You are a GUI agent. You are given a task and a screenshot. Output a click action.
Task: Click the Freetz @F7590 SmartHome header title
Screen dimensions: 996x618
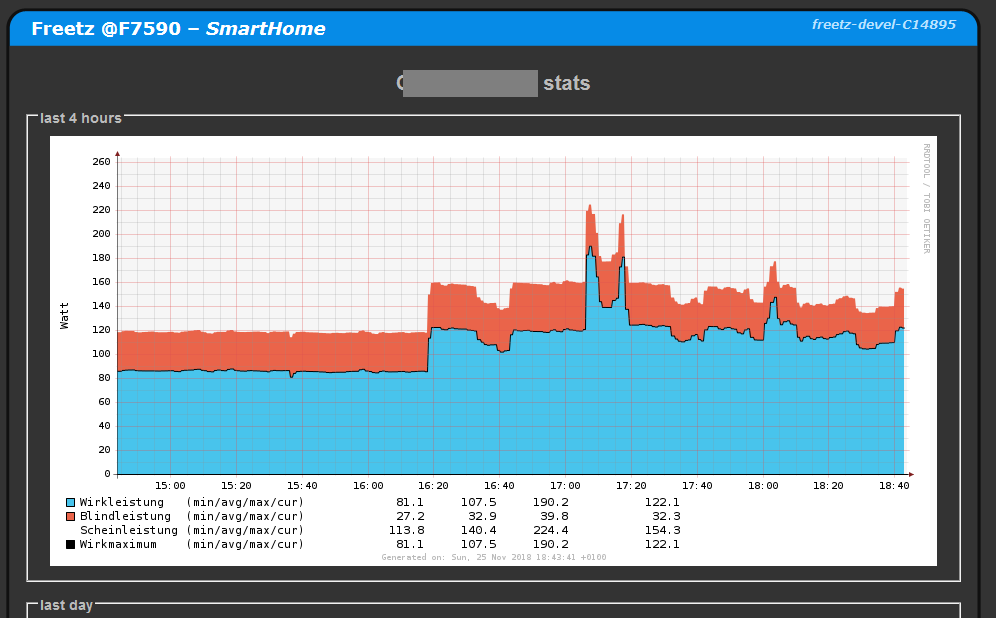click(x=178, y=29)
